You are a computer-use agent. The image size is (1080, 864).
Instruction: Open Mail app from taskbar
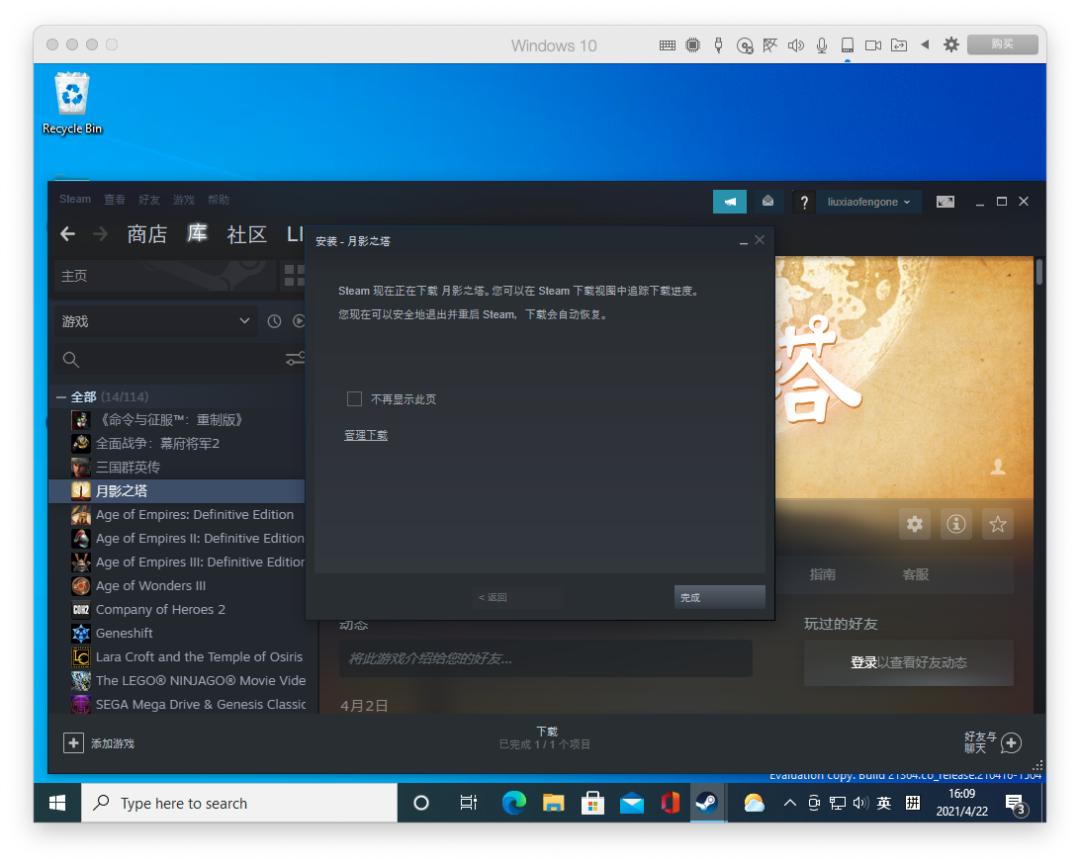click(x=632, y=803)
